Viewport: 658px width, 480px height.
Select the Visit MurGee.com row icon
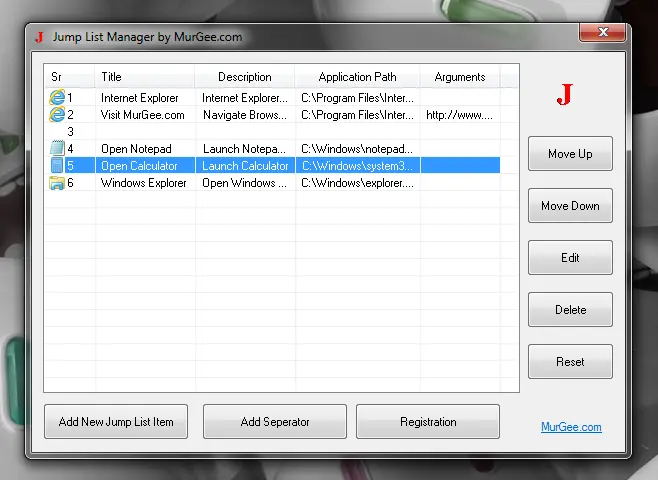(57, 115)
